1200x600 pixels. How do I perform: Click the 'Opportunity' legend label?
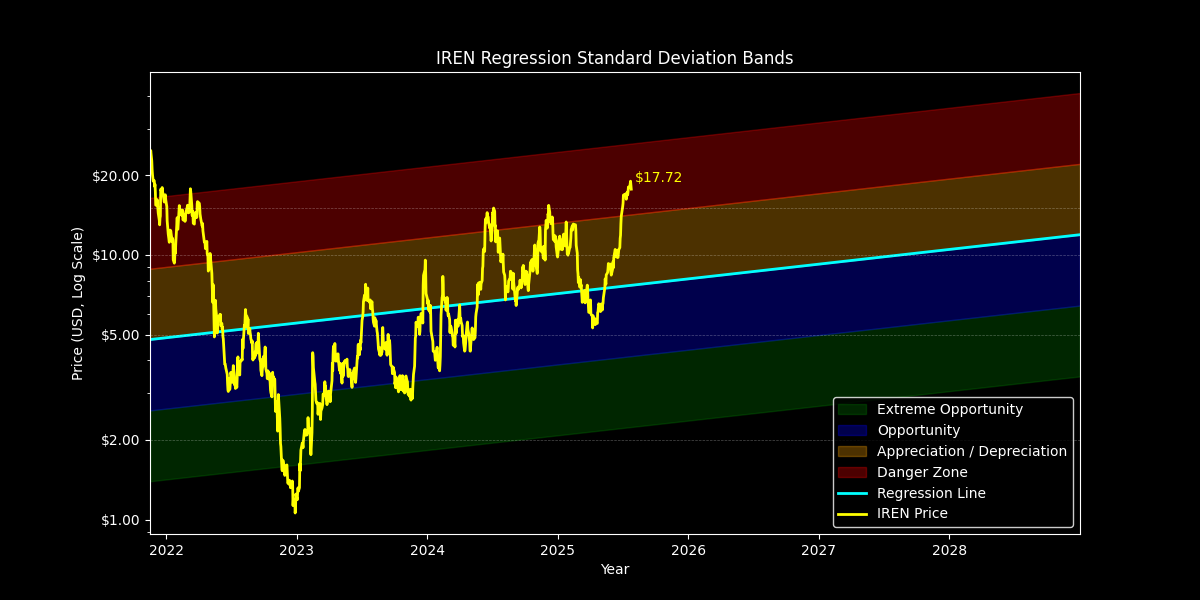pyautogui.click(x=918, y=430)
